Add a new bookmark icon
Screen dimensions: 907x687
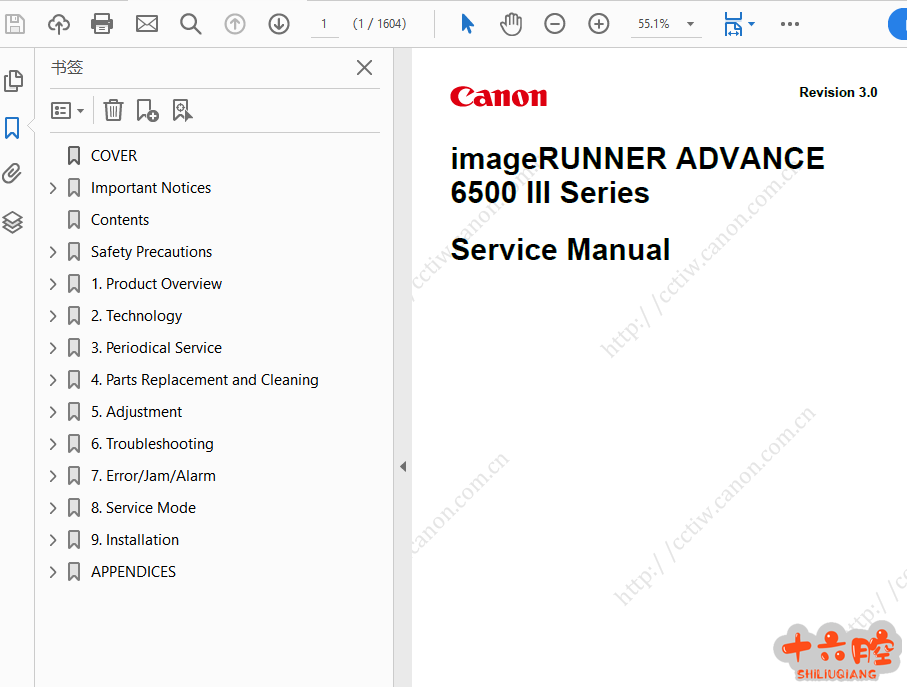[147, 110]
